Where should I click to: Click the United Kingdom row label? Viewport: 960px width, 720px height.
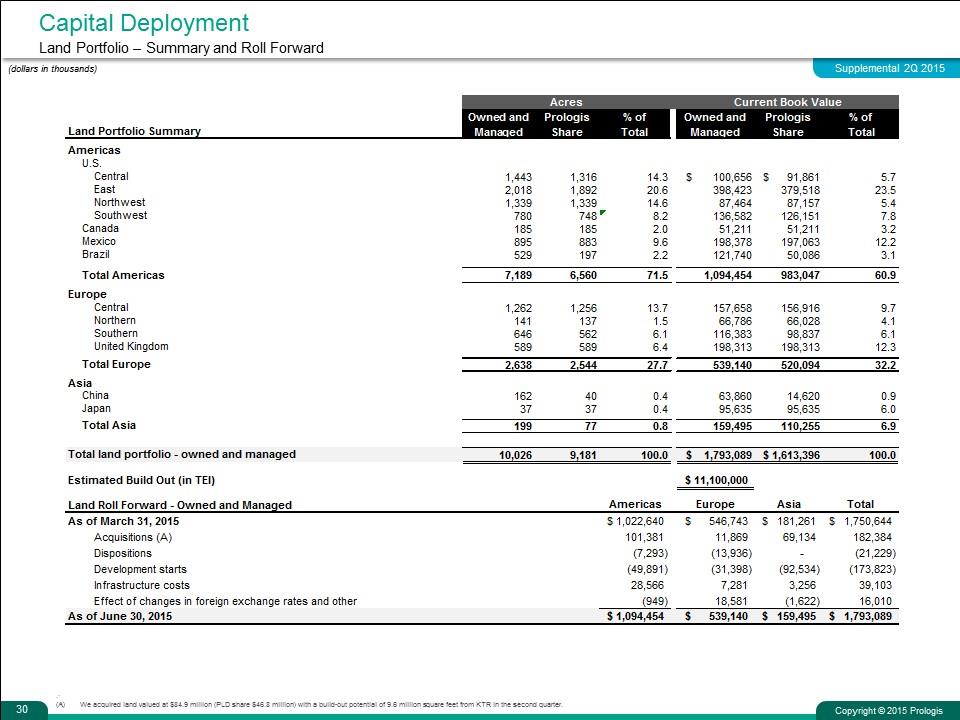[x=131, y=346]
